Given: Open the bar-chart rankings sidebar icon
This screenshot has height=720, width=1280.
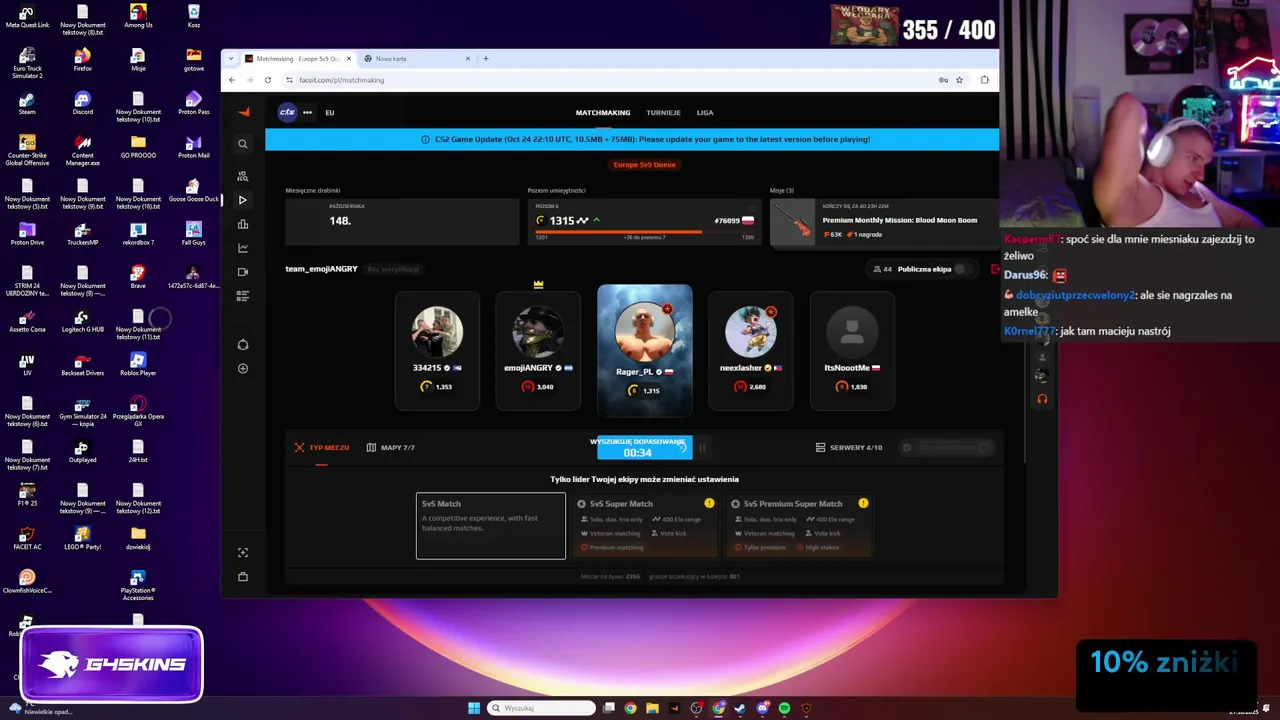Looking at the screenshot, I should [243, 224].
